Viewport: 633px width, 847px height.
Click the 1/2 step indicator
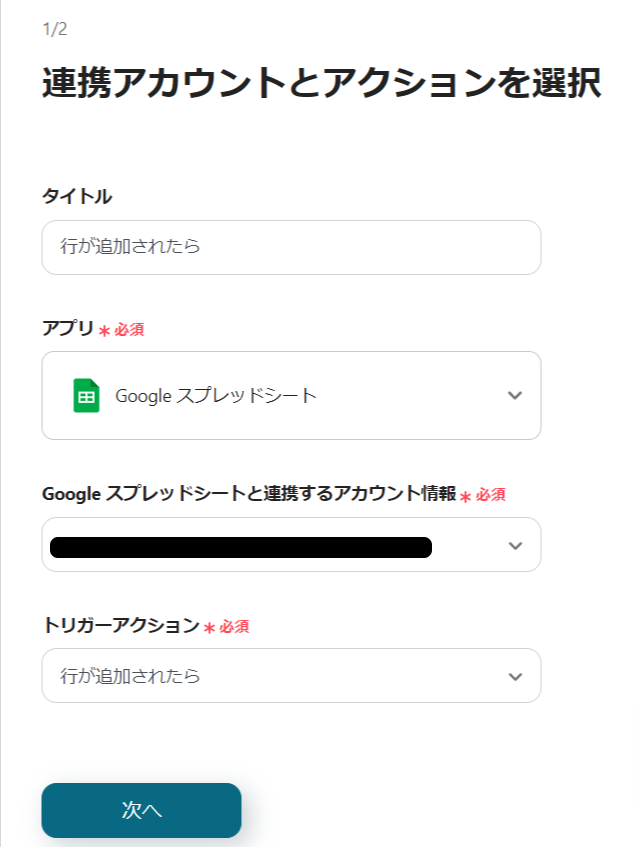(55, 29)
